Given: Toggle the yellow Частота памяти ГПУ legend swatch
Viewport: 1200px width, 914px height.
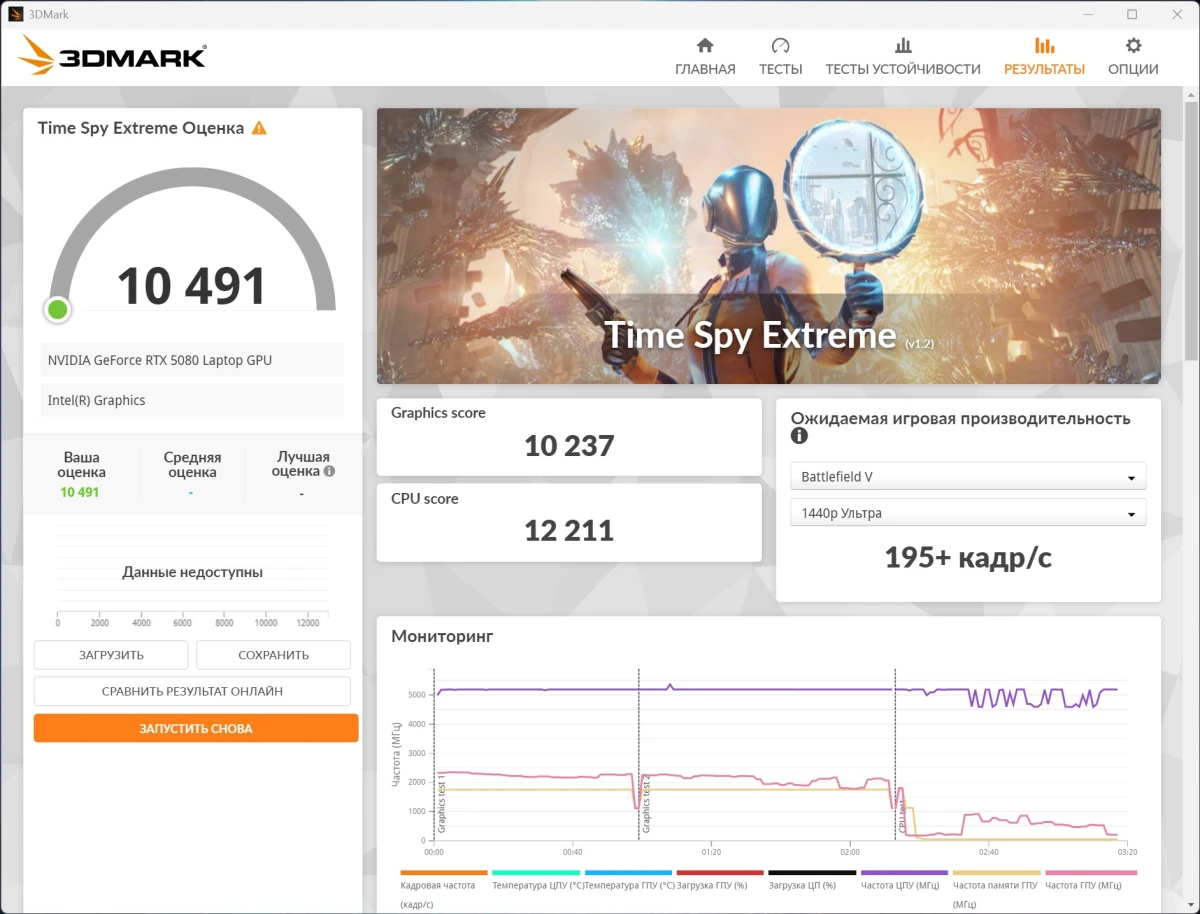Looking at the screenshot, I should [996, 873].
